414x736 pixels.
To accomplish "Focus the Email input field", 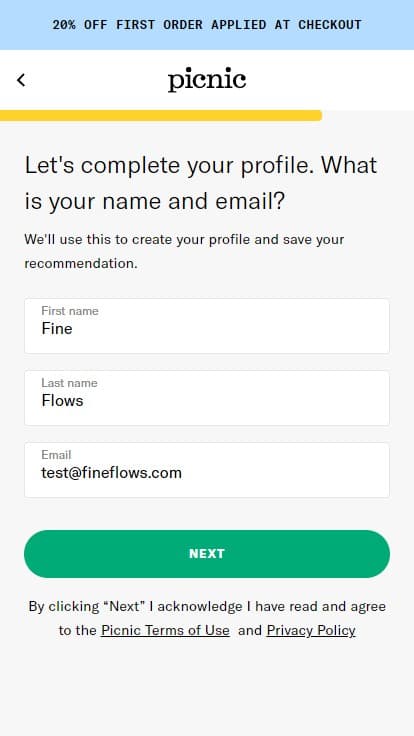I will (x=207, y=470).
